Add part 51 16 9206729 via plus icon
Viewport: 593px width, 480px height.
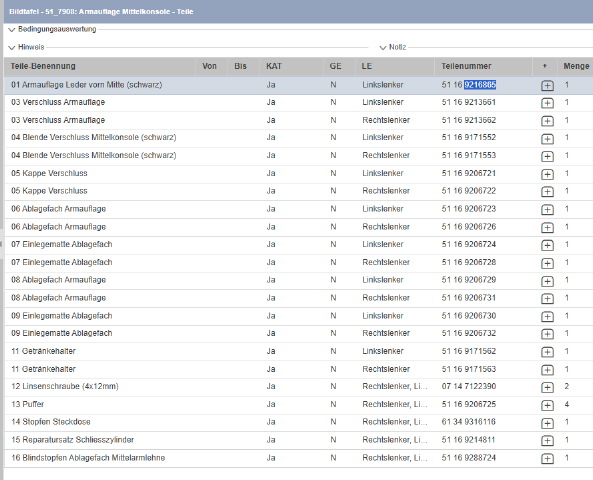tap(547, 281)
